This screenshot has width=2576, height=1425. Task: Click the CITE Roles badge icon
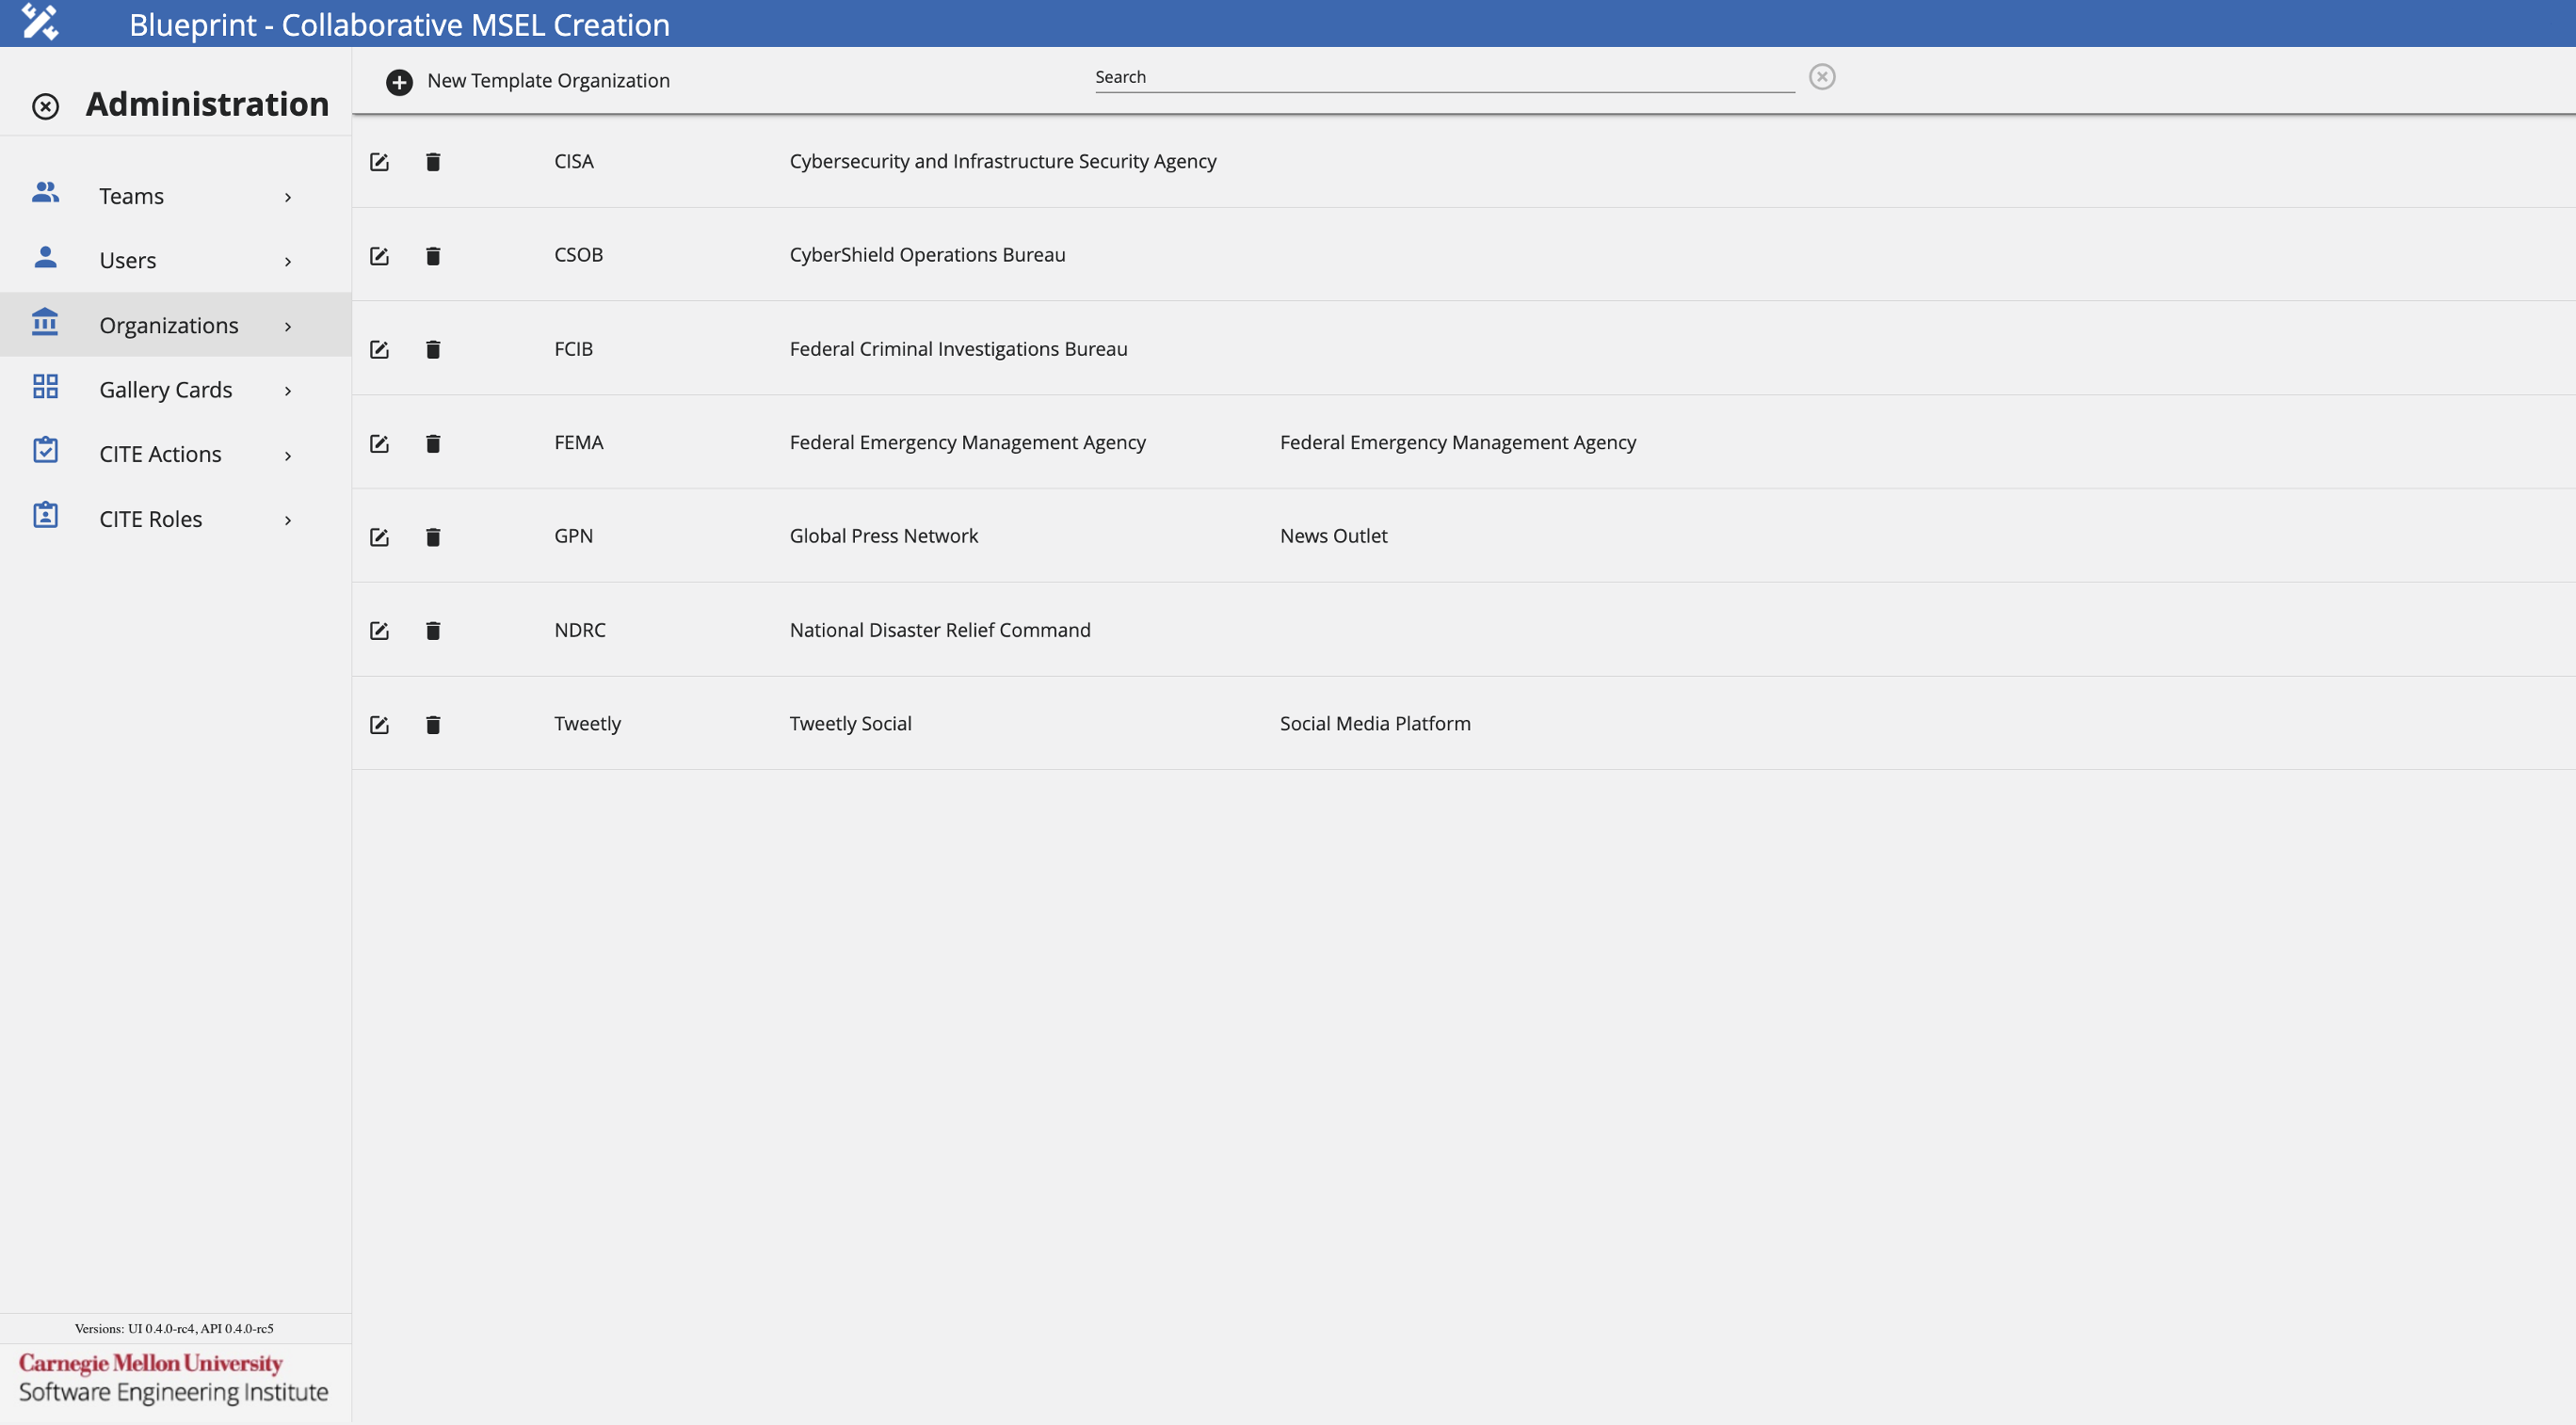[46, 515]
